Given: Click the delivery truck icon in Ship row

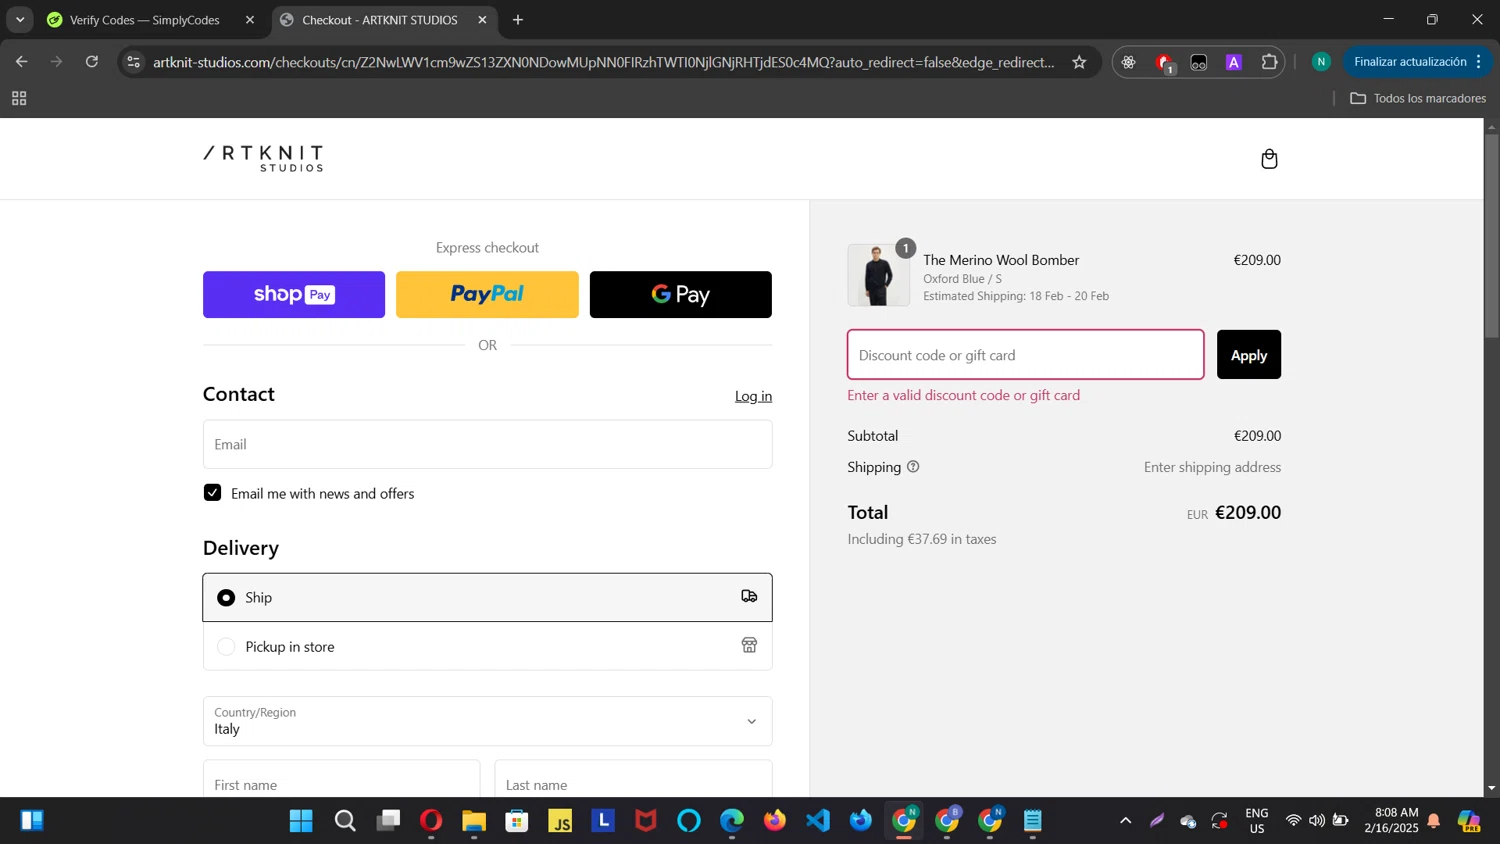Looking at the screenshot, I should pyautogui.click(x=749, y=597).
